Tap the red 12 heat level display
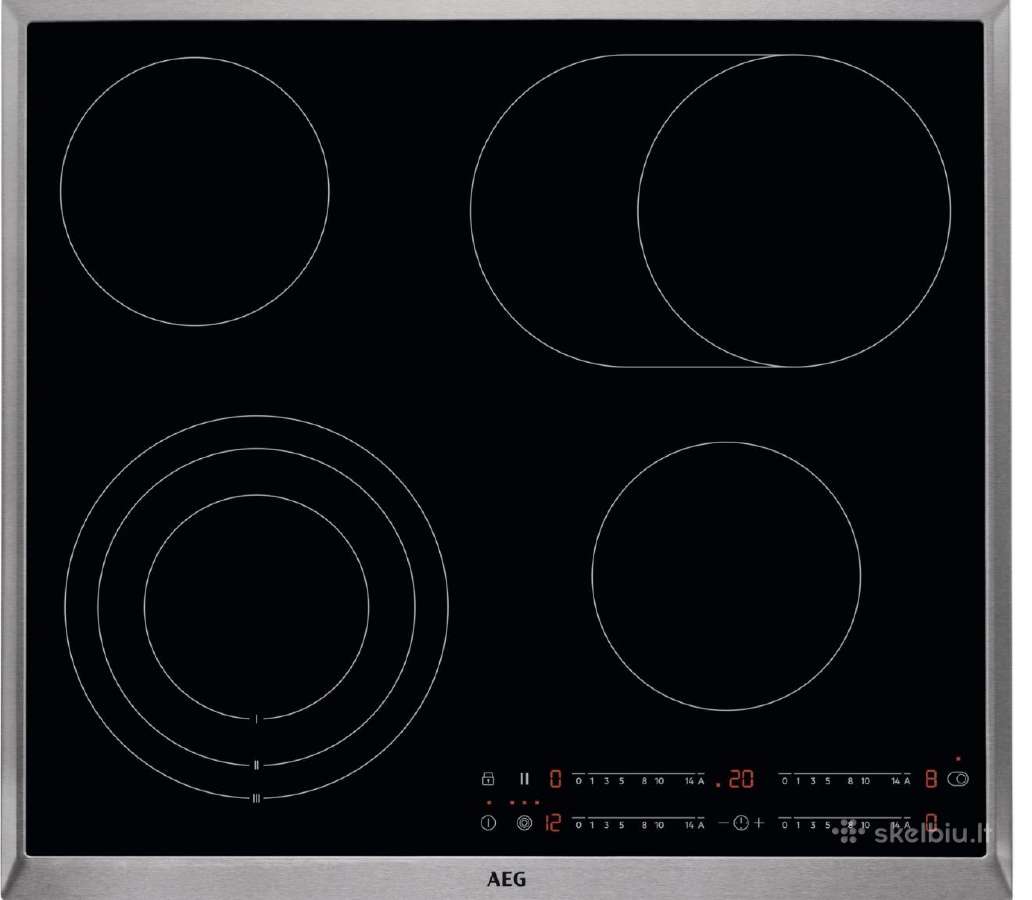The height and width of the screenshot is (900, 1032). [553, 823]
